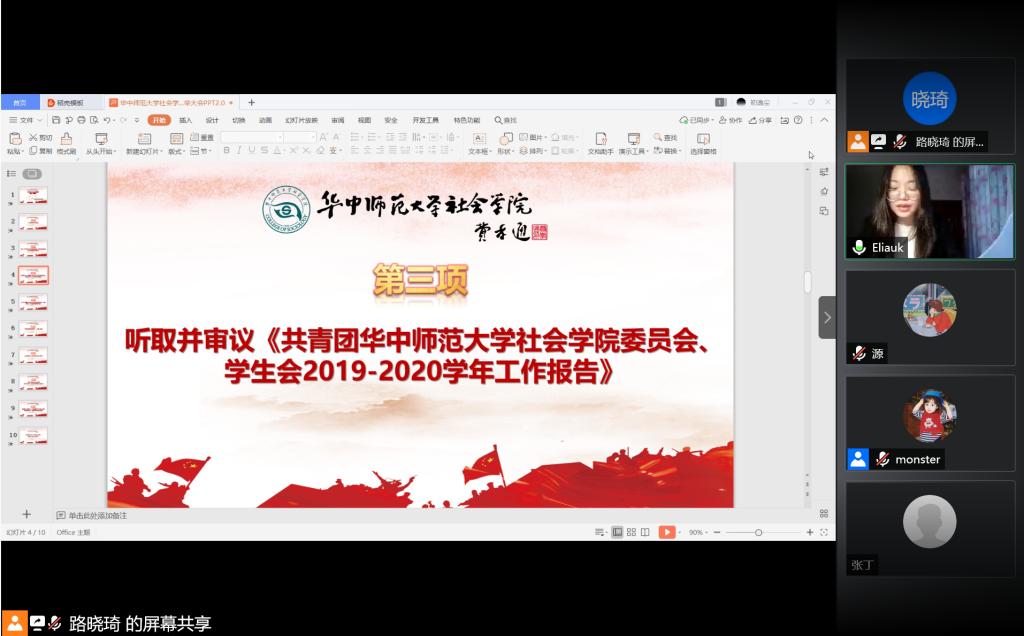This screenshot has height=636, width=1024.
Task: Select slide 6 thumbnail in slide panel
Action: point(33,329)
